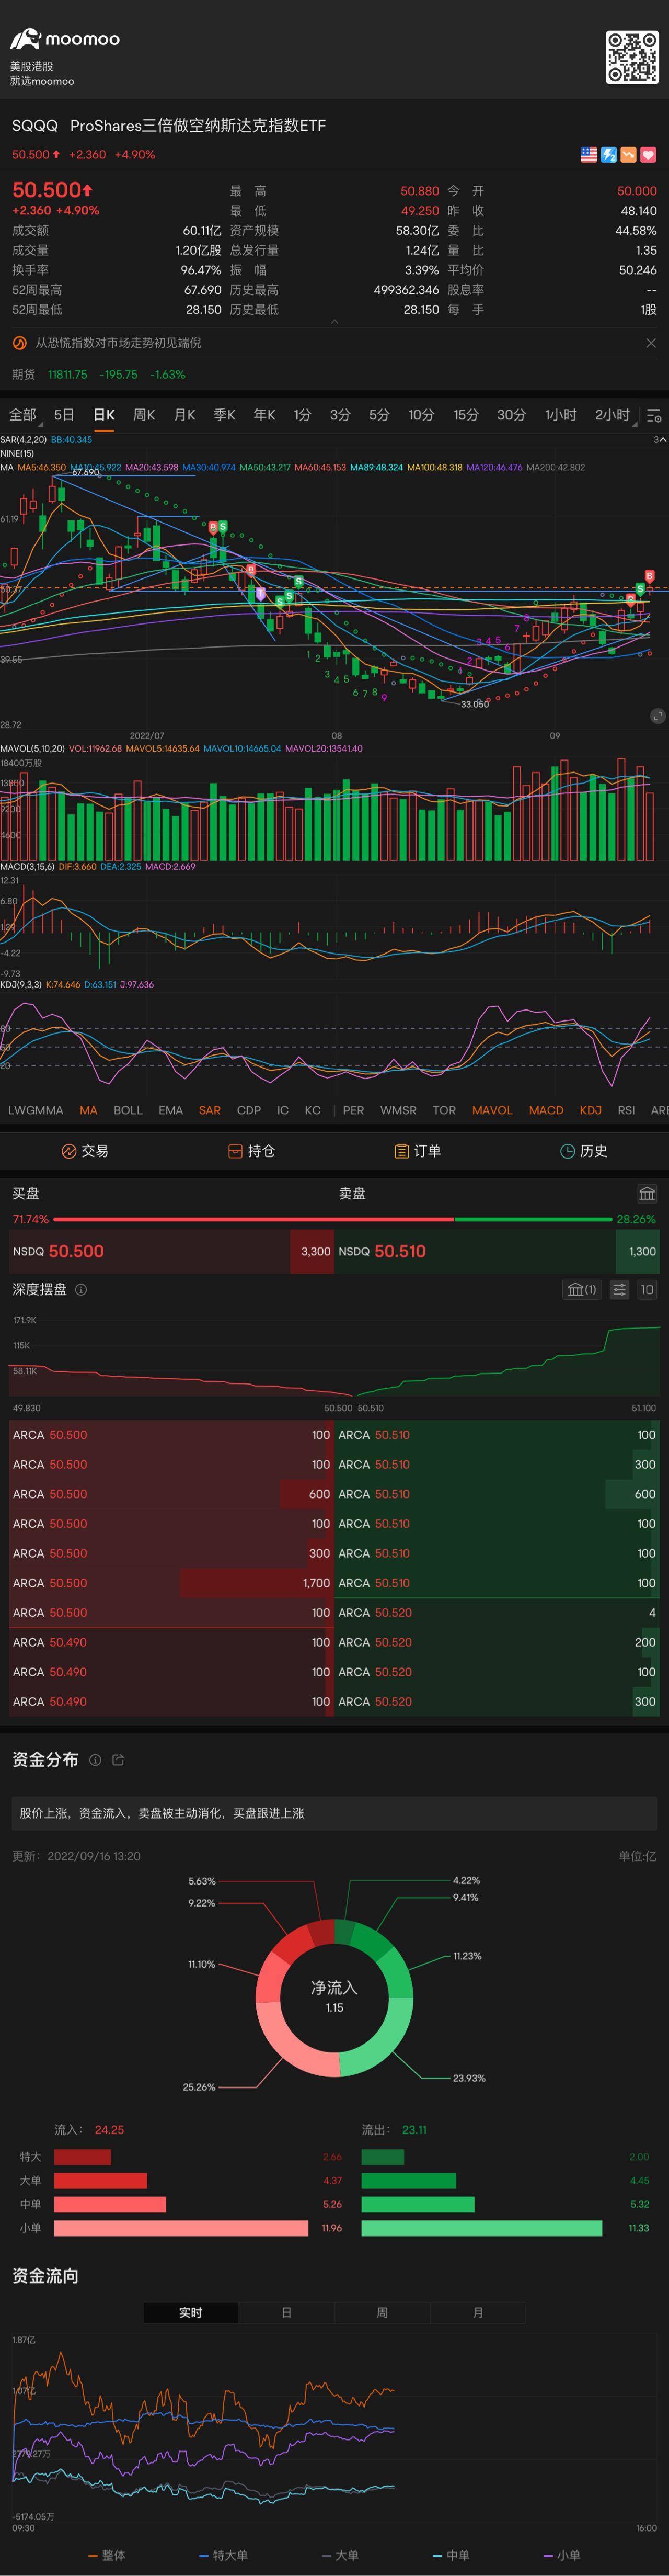Collapse the quote details chevron

(335, 322)
